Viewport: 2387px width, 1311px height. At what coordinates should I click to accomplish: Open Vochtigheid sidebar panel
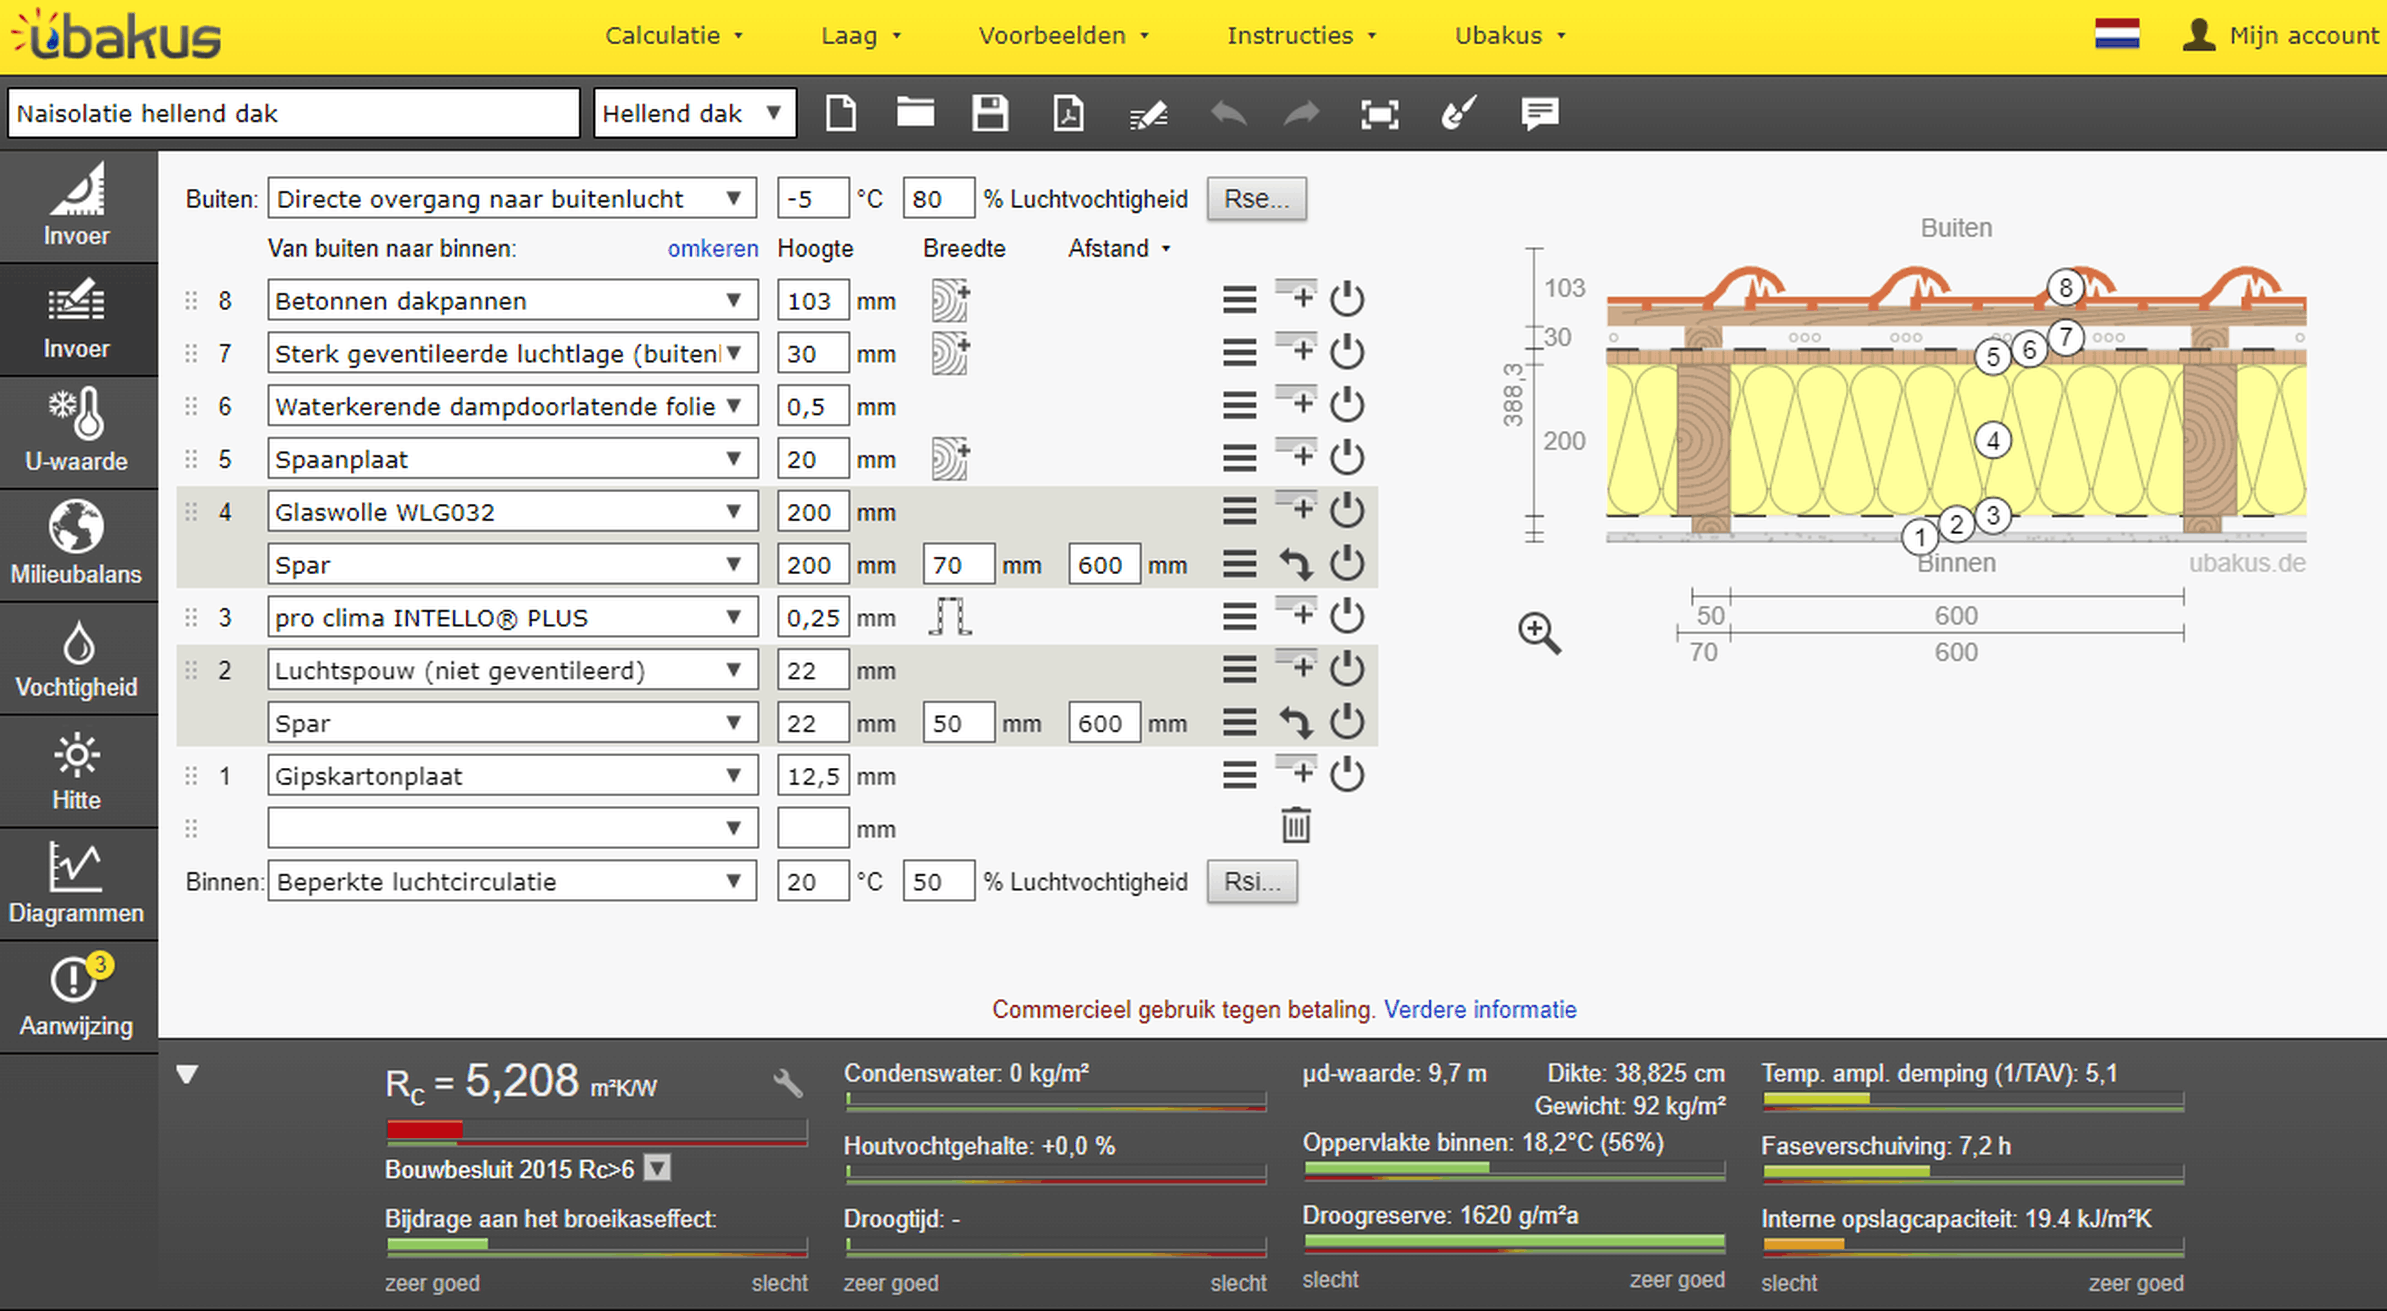77,658
